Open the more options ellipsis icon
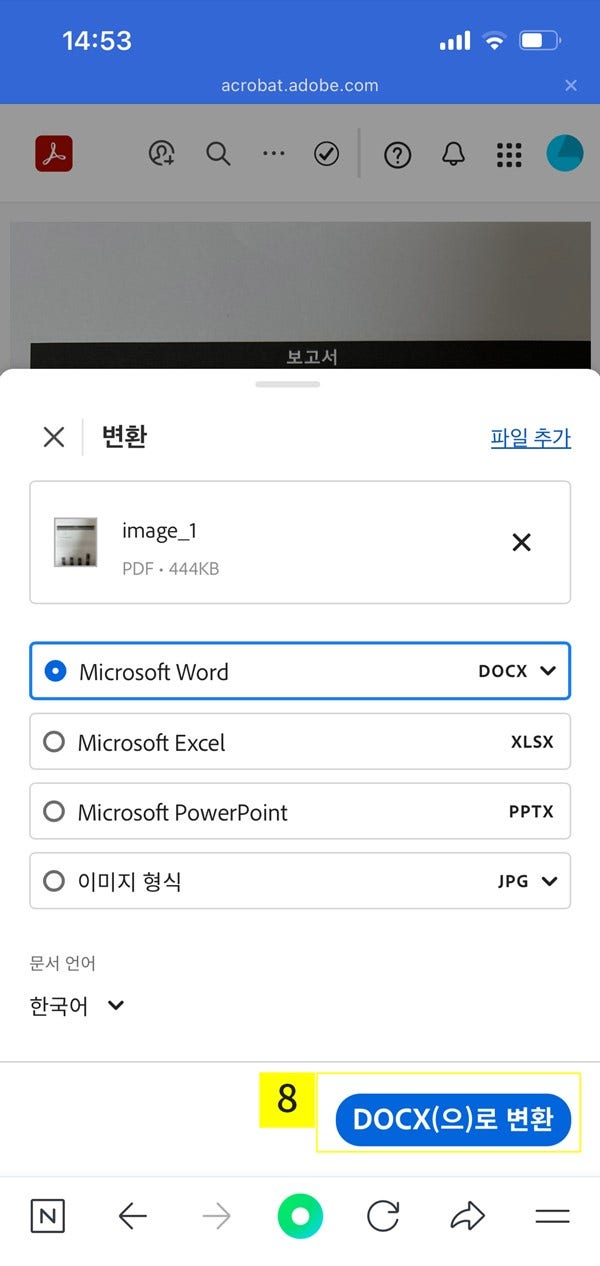 click(x=273, y=155)
